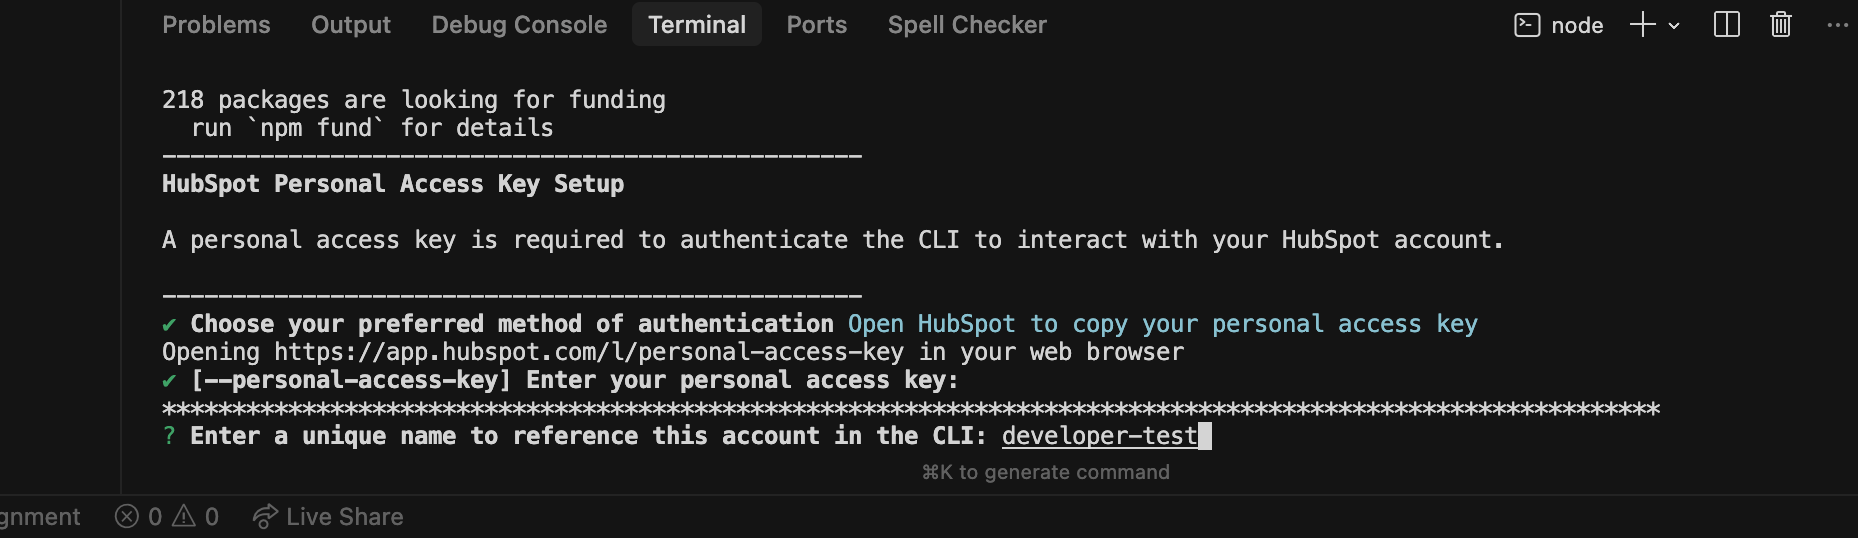This screenshot has width=1858, height=538.
Task: Open the app.hubspot.com personal-access-key URL
Action: coord(588,352)
